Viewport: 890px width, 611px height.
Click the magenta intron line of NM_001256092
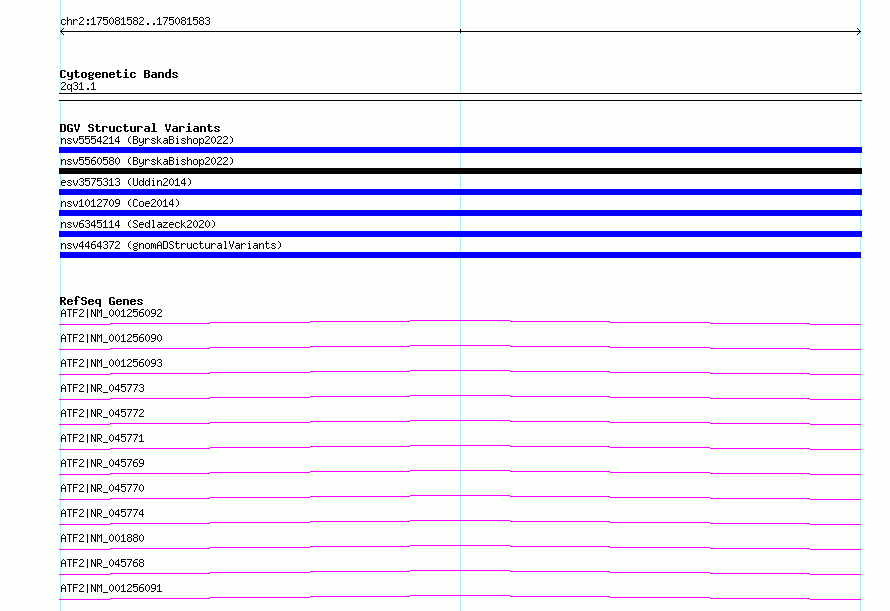tap(460, 321)
